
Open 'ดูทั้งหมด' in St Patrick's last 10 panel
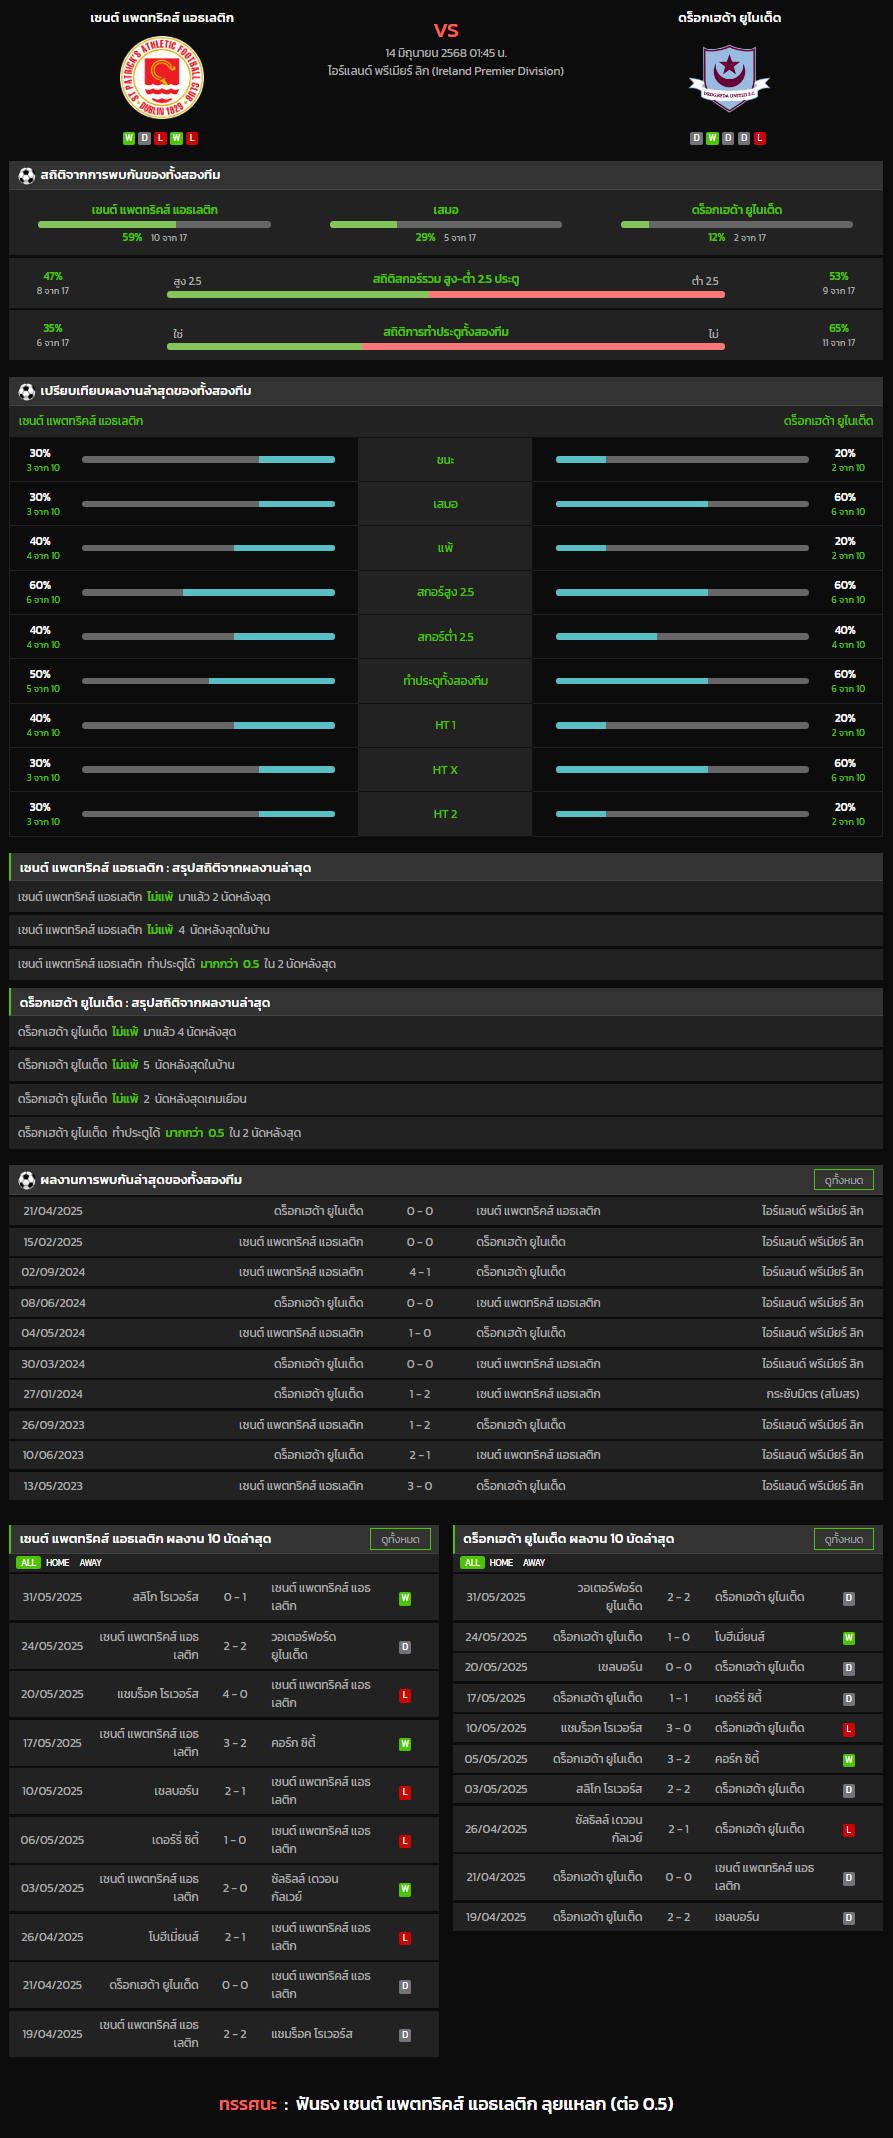[x=400, y=1539]
